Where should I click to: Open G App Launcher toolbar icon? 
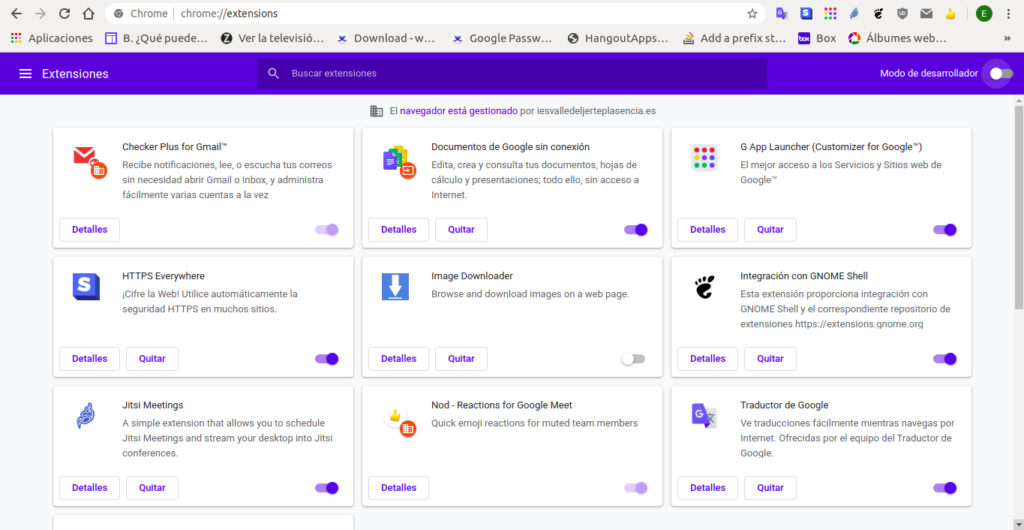(x=830, y=13)
